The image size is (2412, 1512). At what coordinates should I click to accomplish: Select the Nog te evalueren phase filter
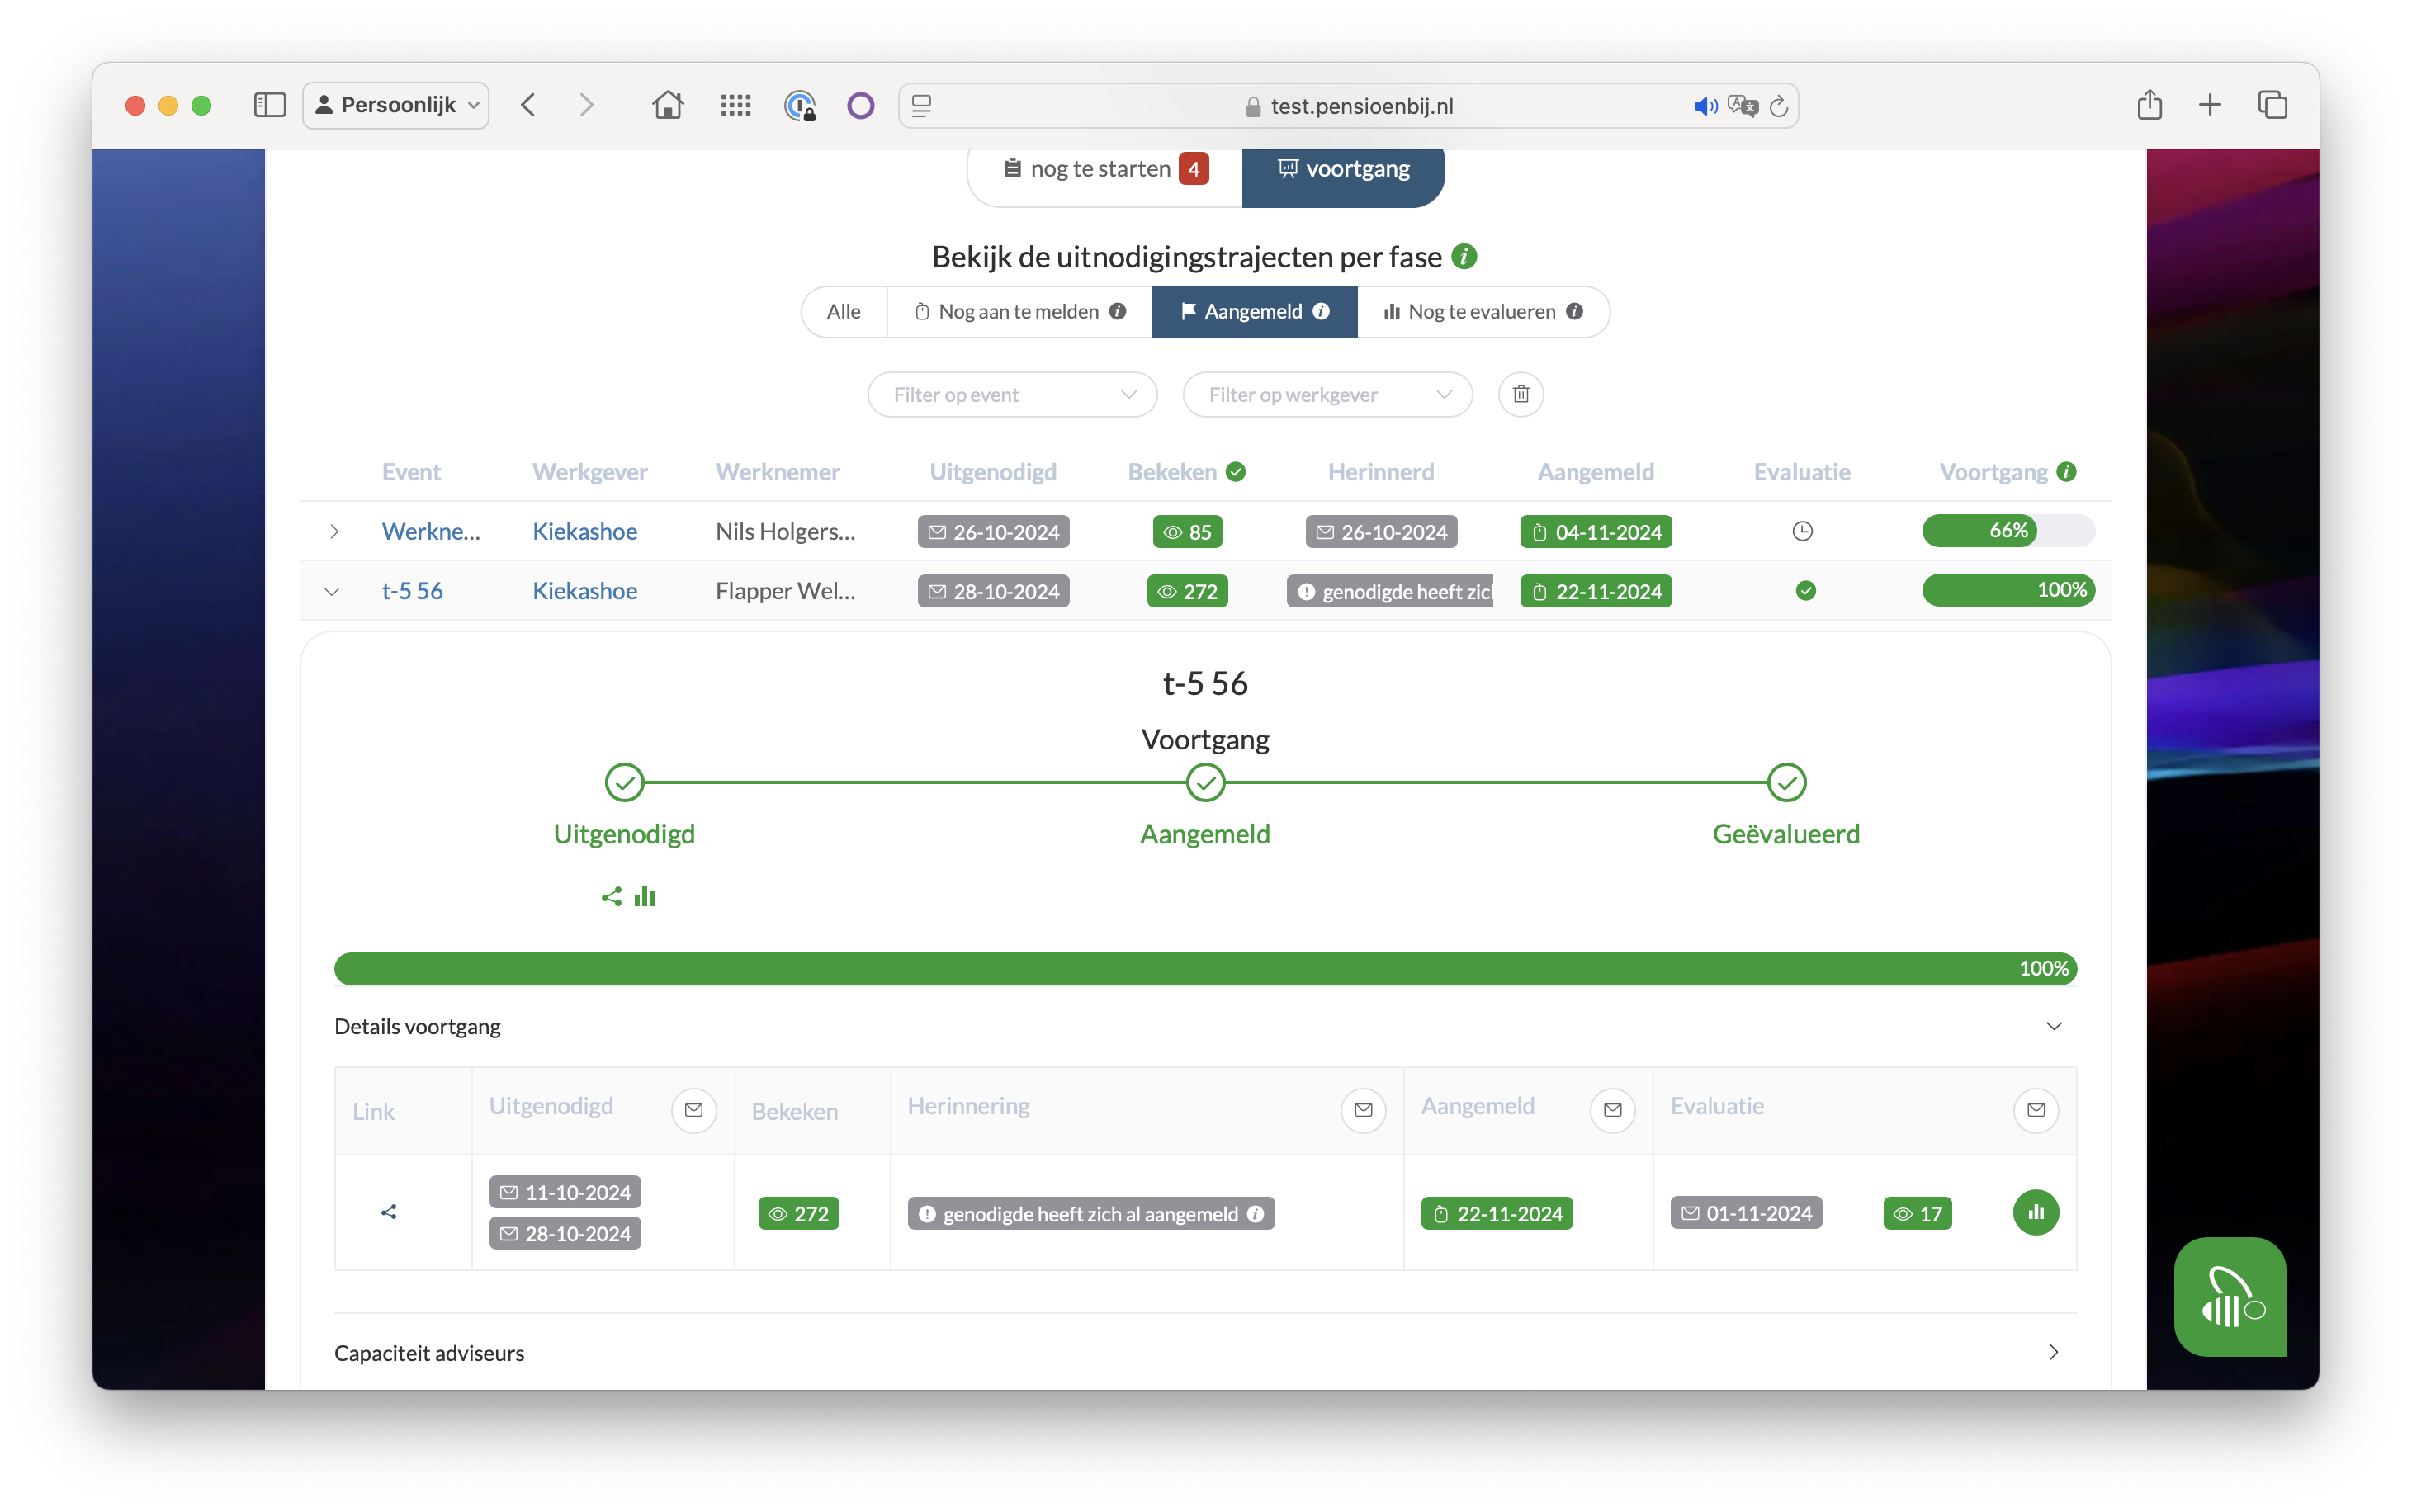coord(1482,312)
